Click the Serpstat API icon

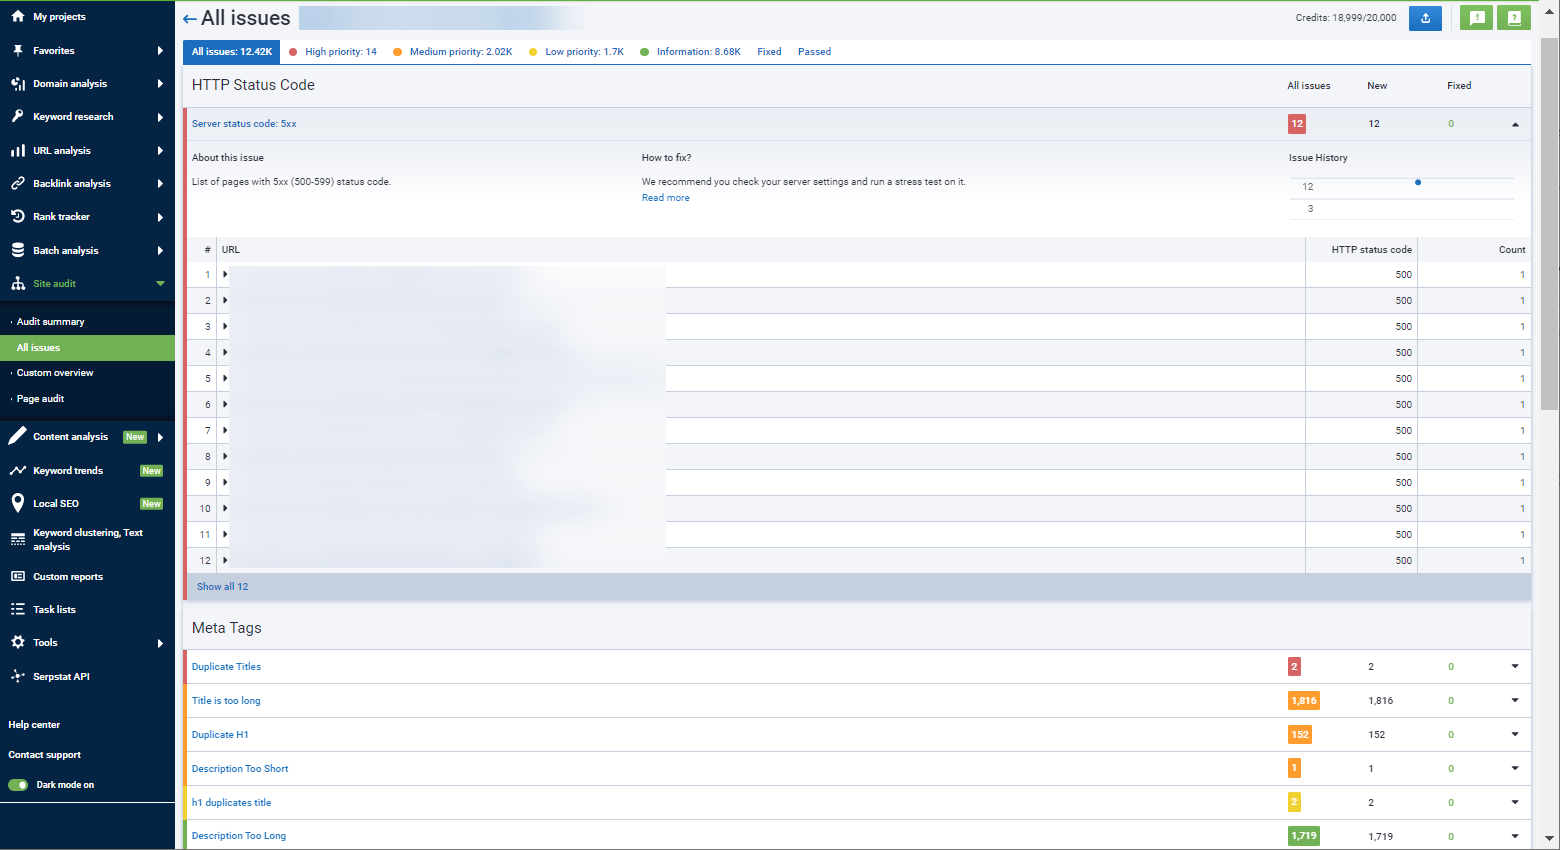tap(17, 676)
